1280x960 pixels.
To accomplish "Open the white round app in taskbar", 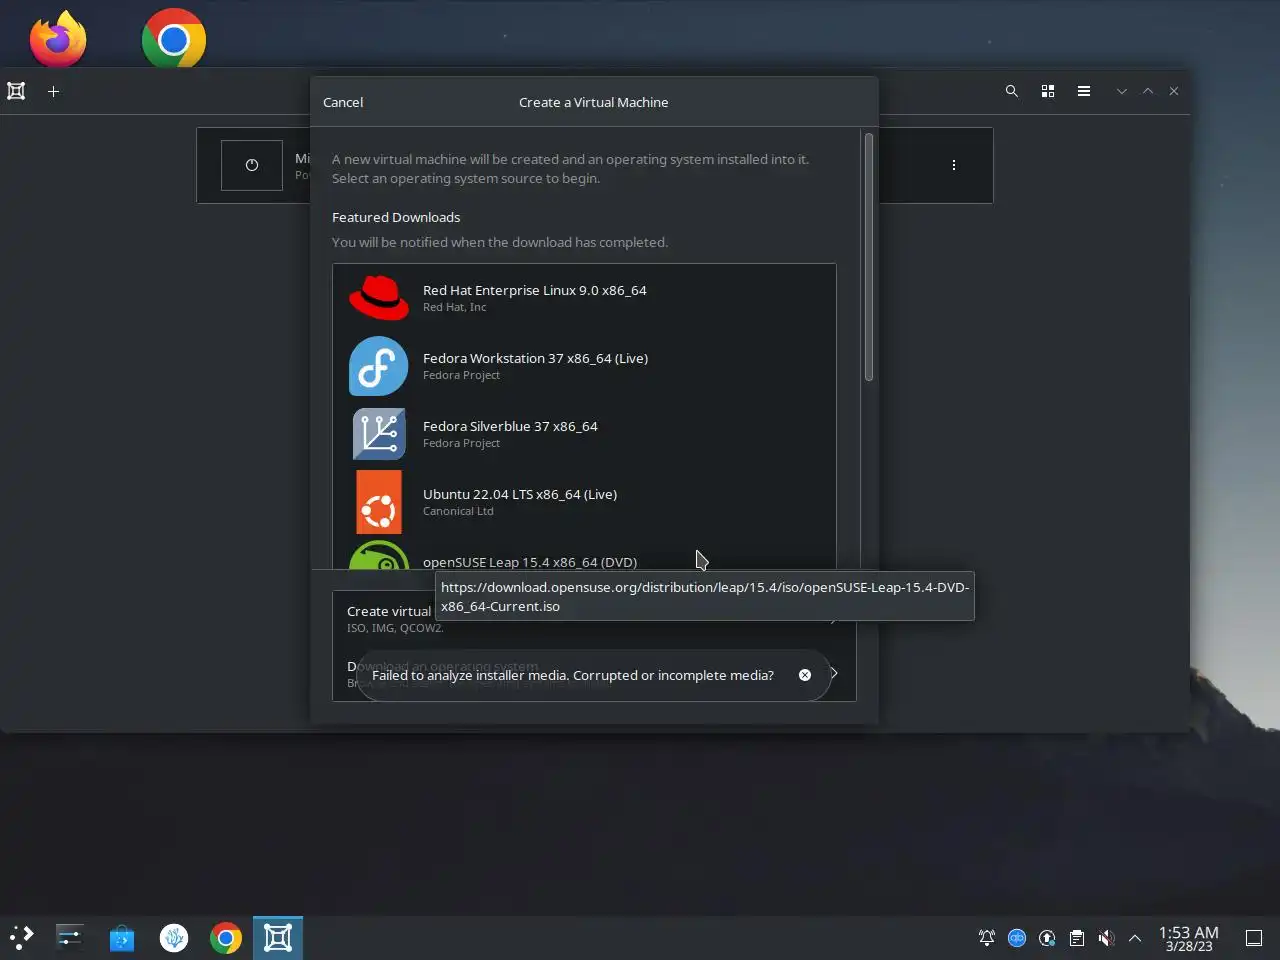I will [x=174, y=938].
